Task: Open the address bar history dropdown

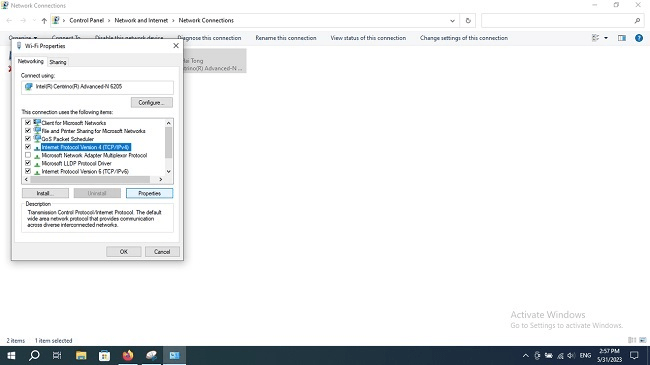Action: pyautogui.click(x=452, y=20)
